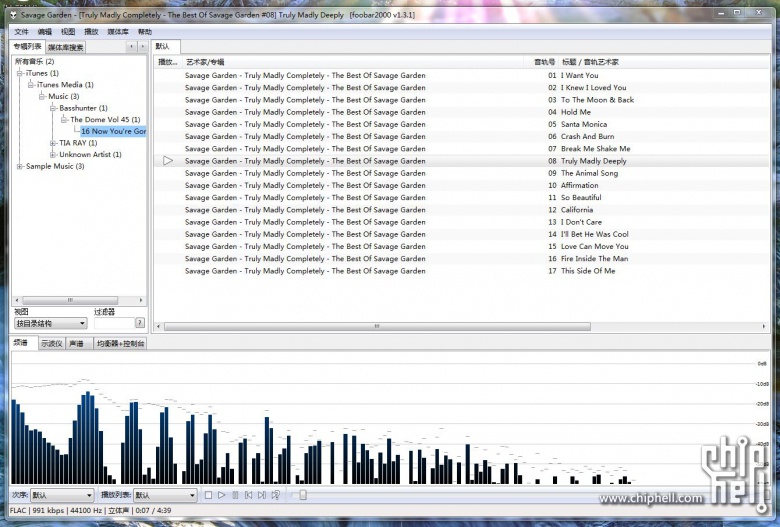780x527 pixels.
Task: Expand the Unknown Artist node
Action: point(53,155)
